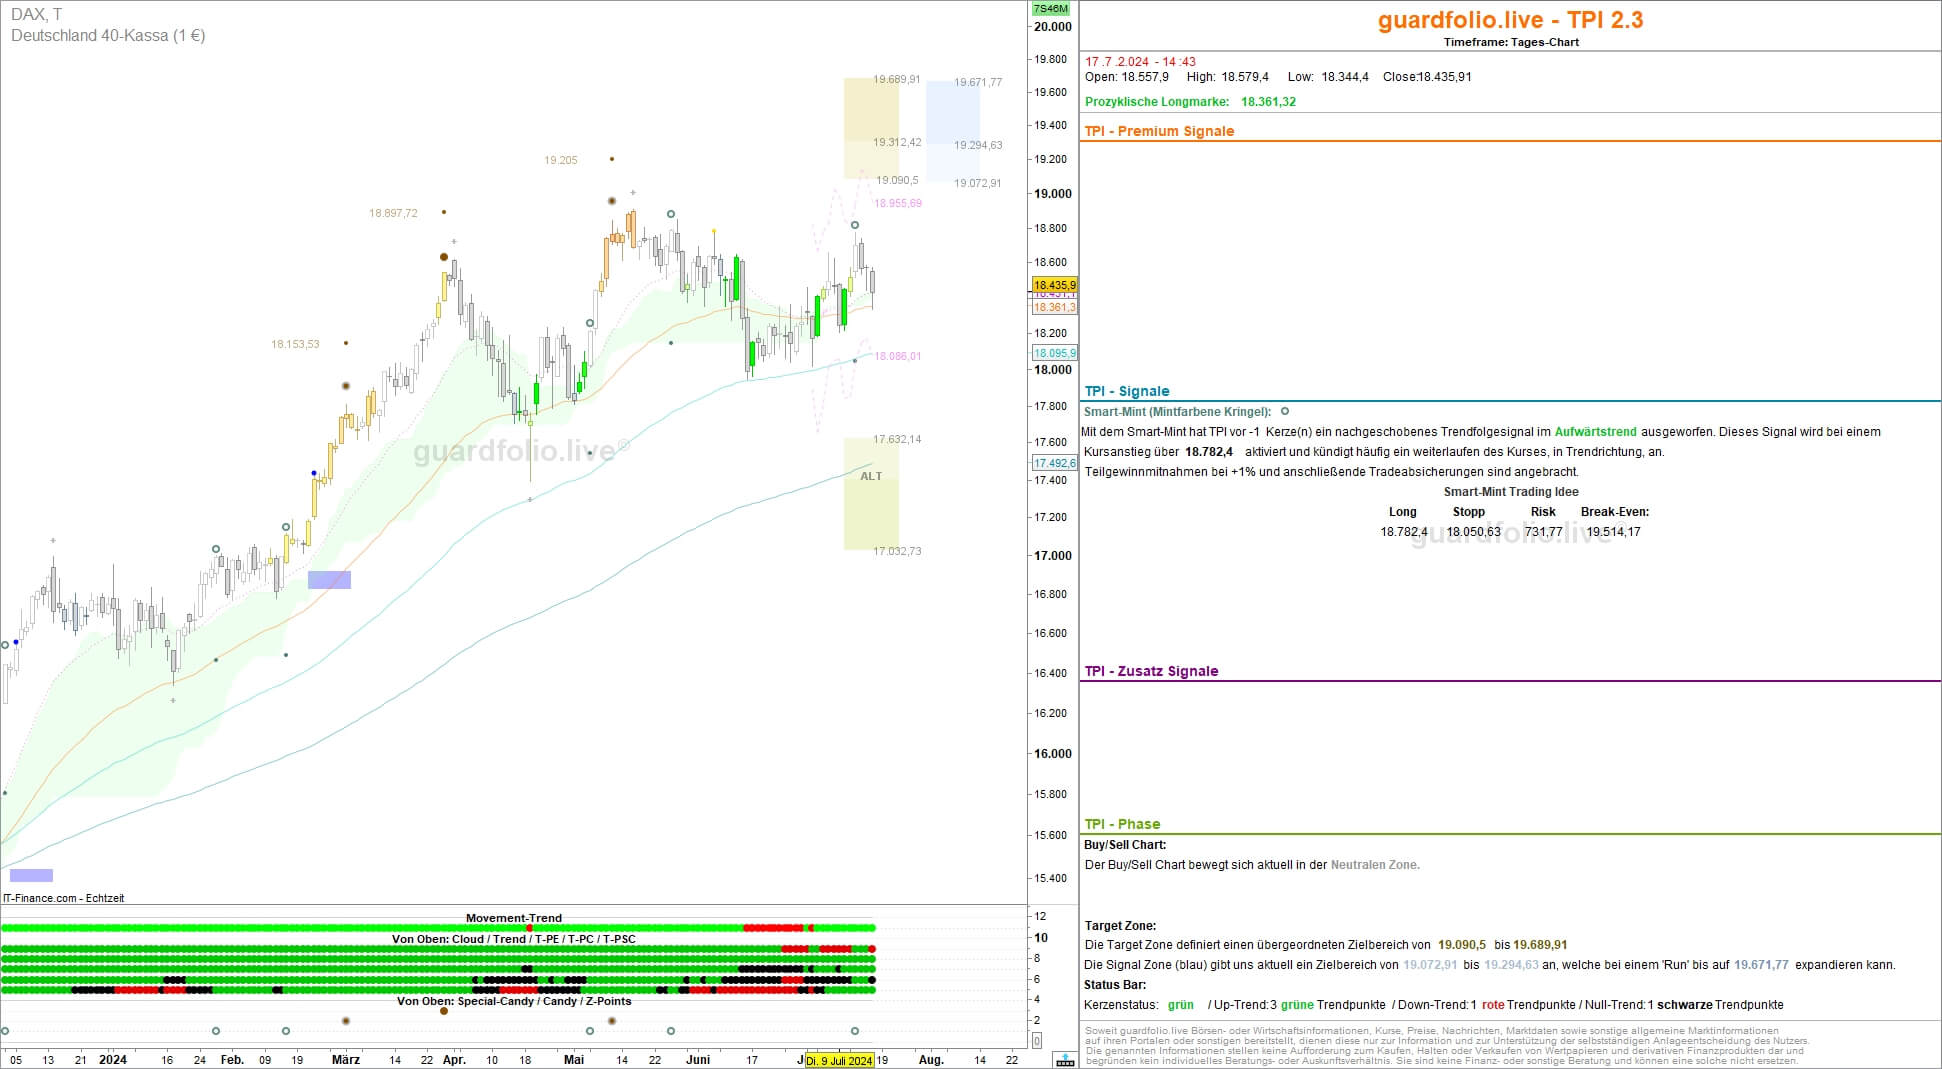Click the 'Aug.' label on time axis

click(x=931, y=1060)
